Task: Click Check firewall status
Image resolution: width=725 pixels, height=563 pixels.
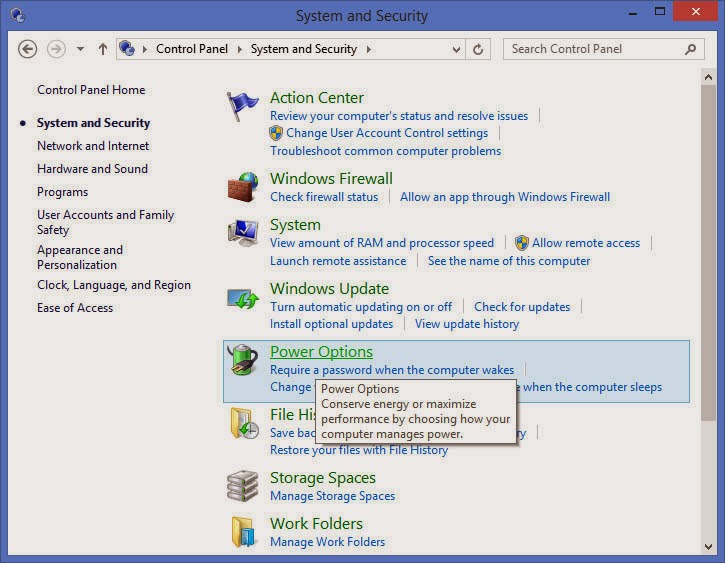Action: click(324, 197)
